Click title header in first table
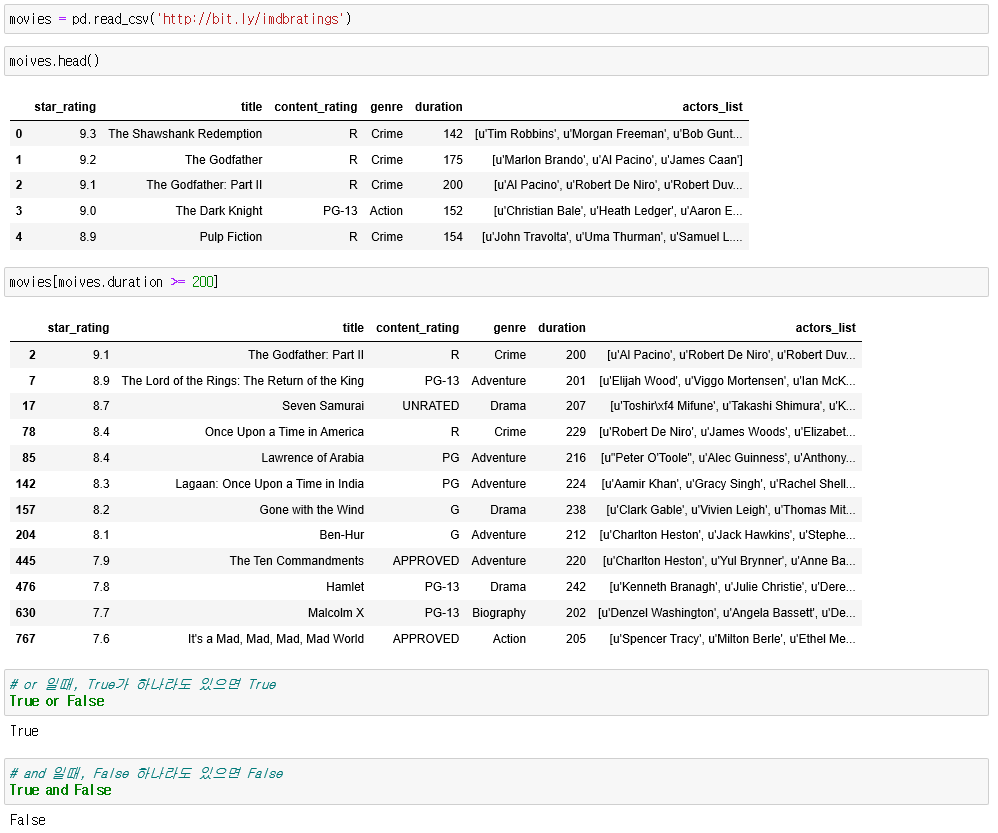The image size is (998, 833). (251, 107)
